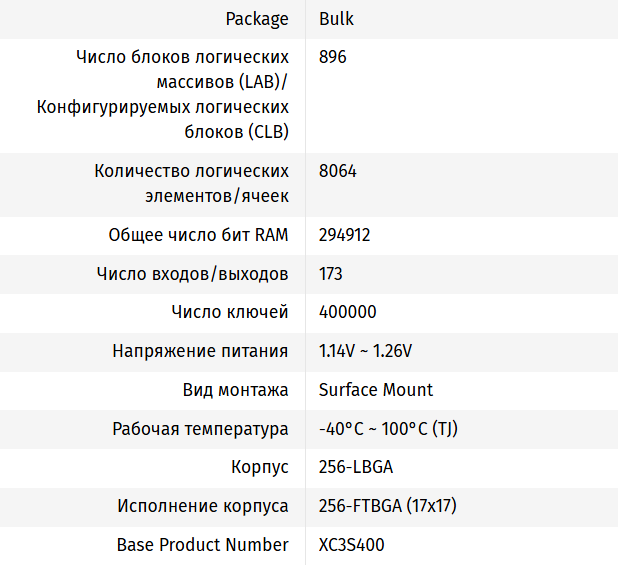Select the 256-LBGA package value
This screenshot has width=618, height=577.
[x=356, y=467]
